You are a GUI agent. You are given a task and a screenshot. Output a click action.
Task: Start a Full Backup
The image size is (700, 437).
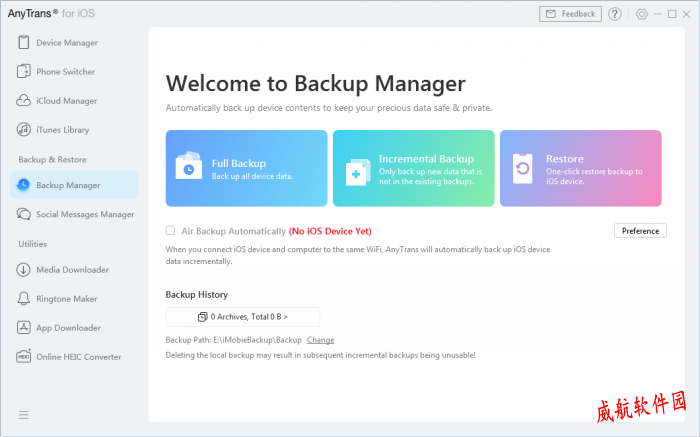tap(246, 168)
